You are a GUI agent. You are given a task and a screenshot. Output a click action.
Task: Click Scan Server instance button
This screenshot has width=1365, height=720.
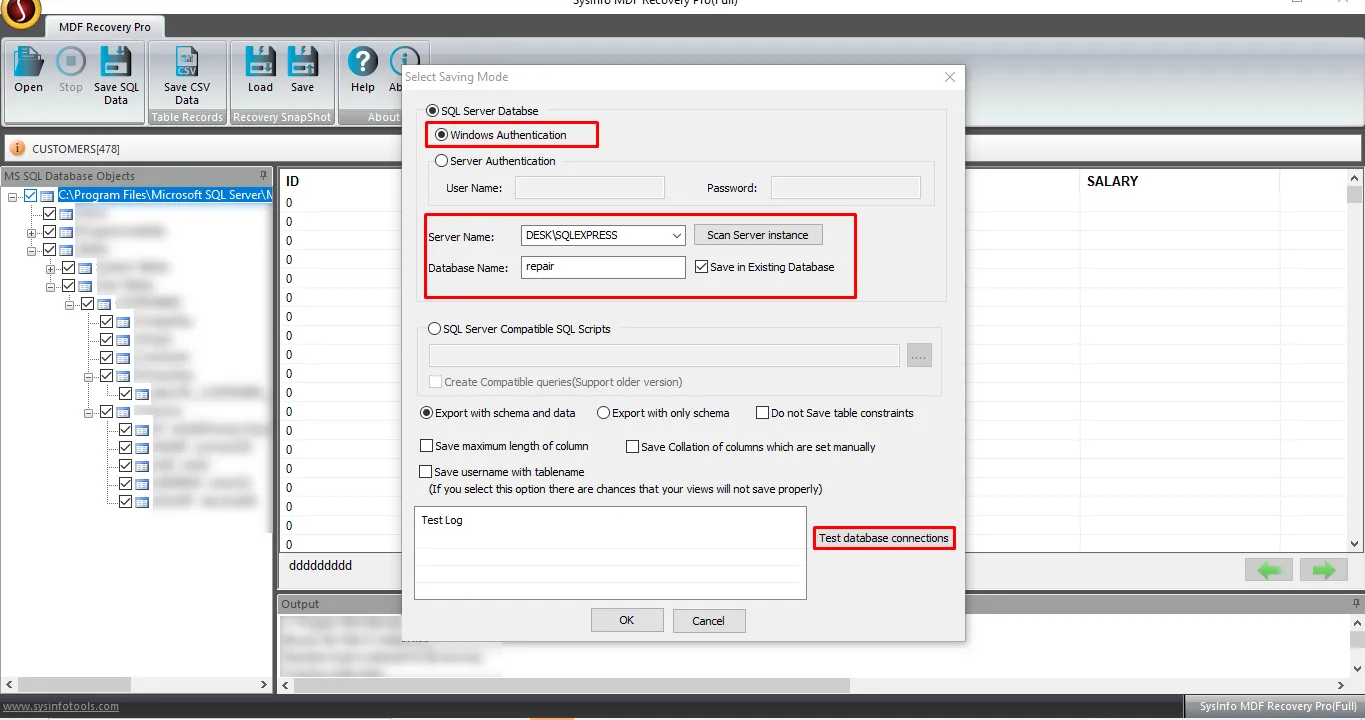click(758, 235)
